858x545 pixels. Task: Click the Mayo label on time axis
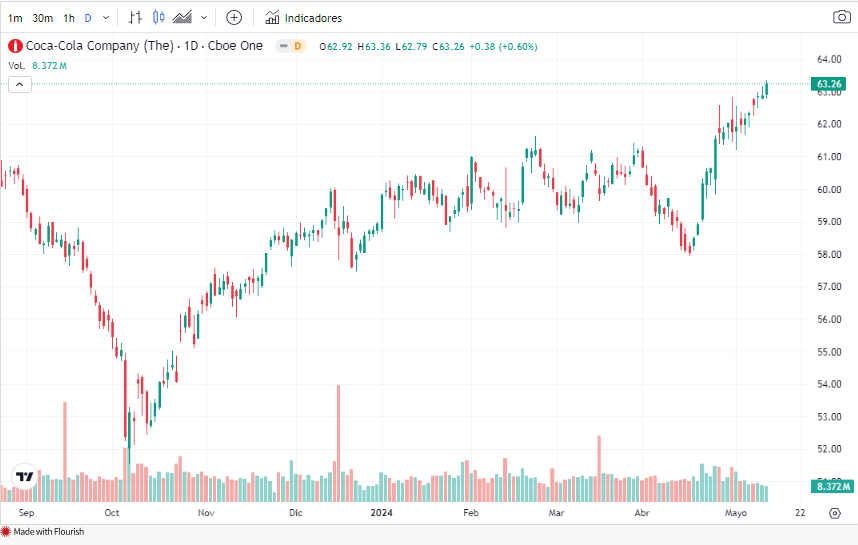[735, 513]
